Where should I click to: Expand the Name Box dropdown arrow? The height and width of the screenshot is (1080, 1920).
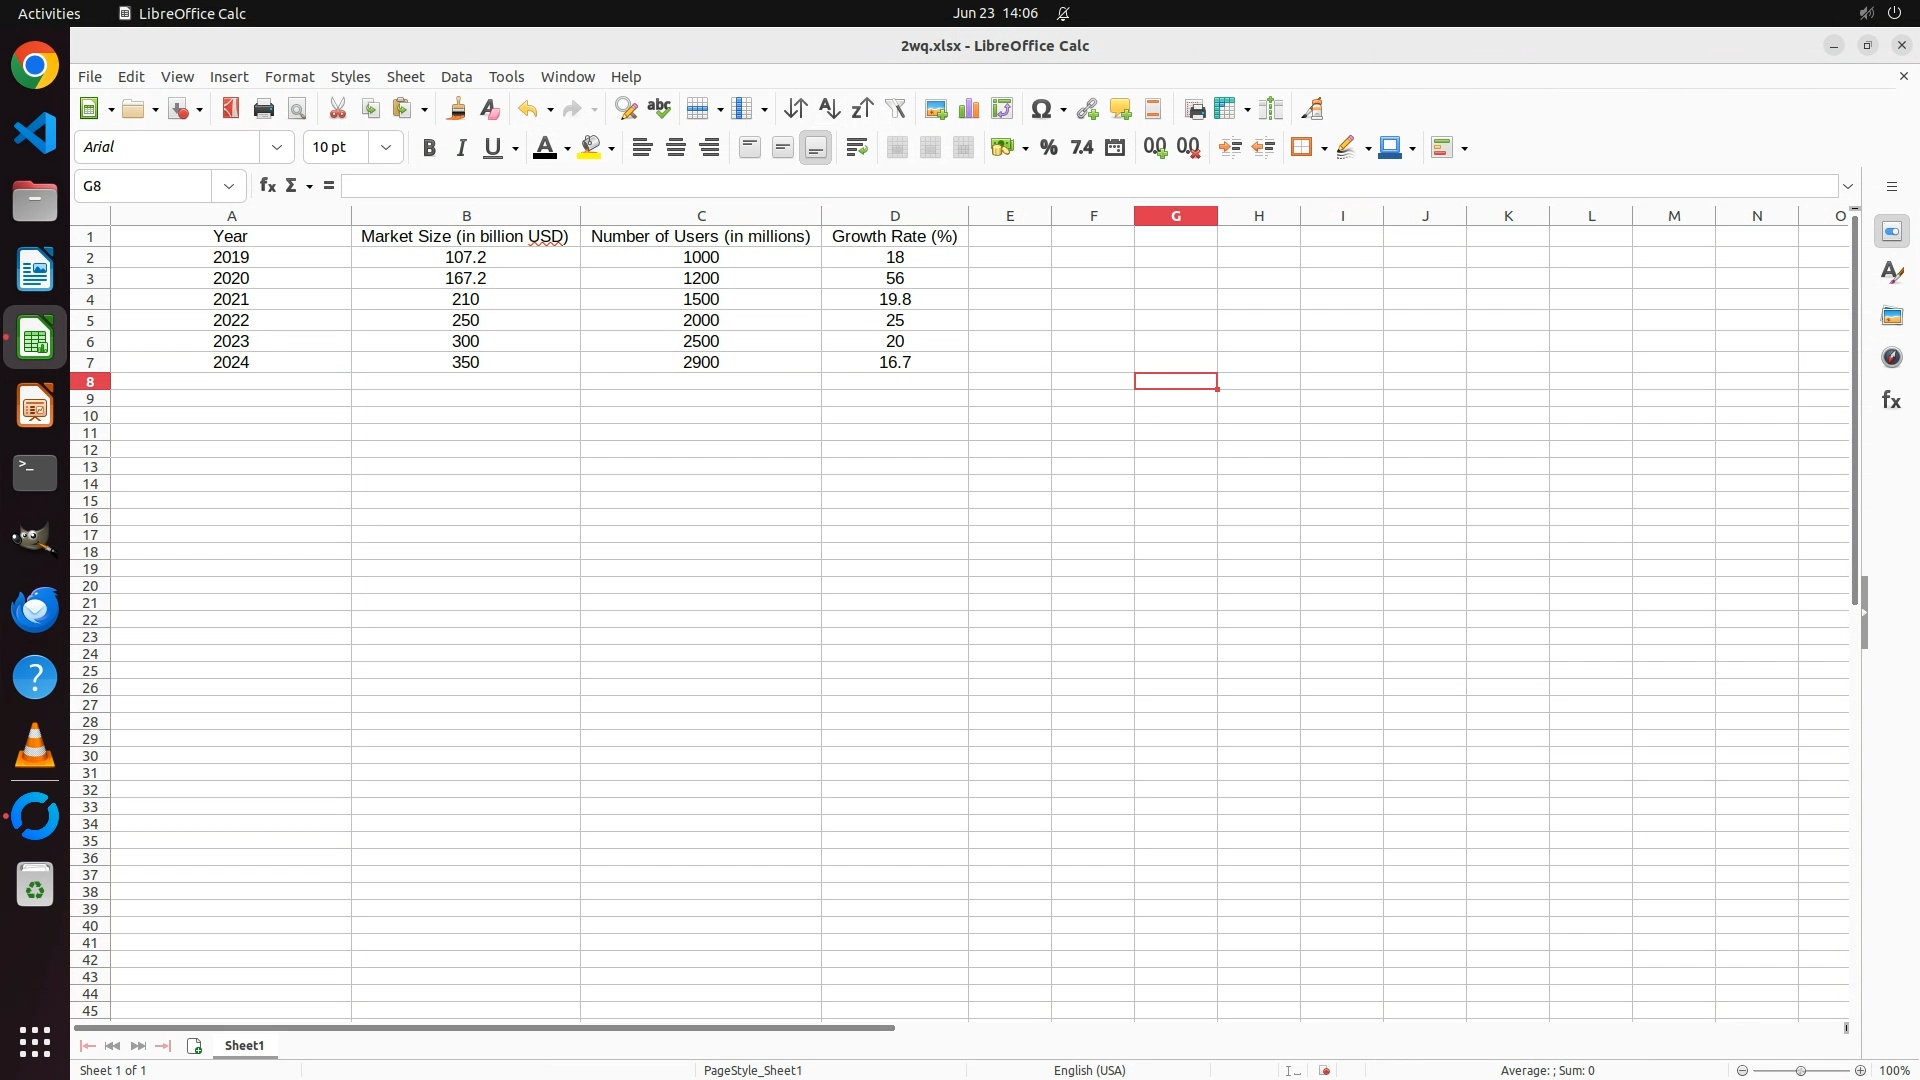point(229,187)
